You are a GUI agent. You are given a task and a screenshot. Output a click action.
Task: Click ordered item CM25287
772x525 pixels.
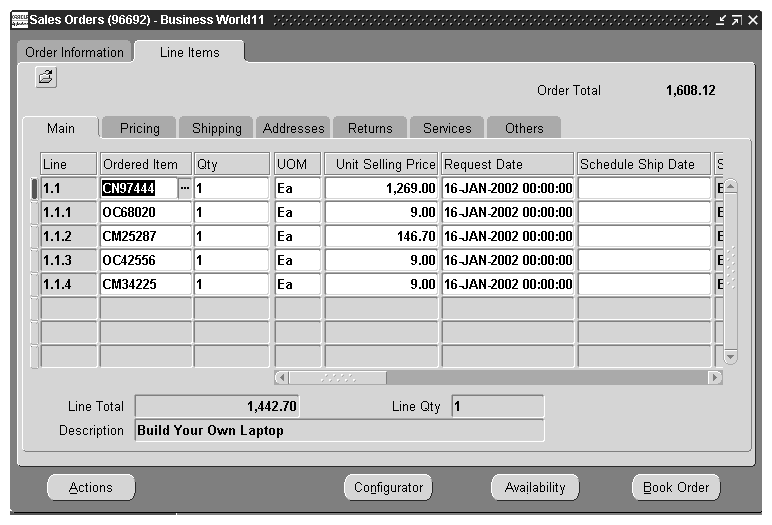coord(146,236)
